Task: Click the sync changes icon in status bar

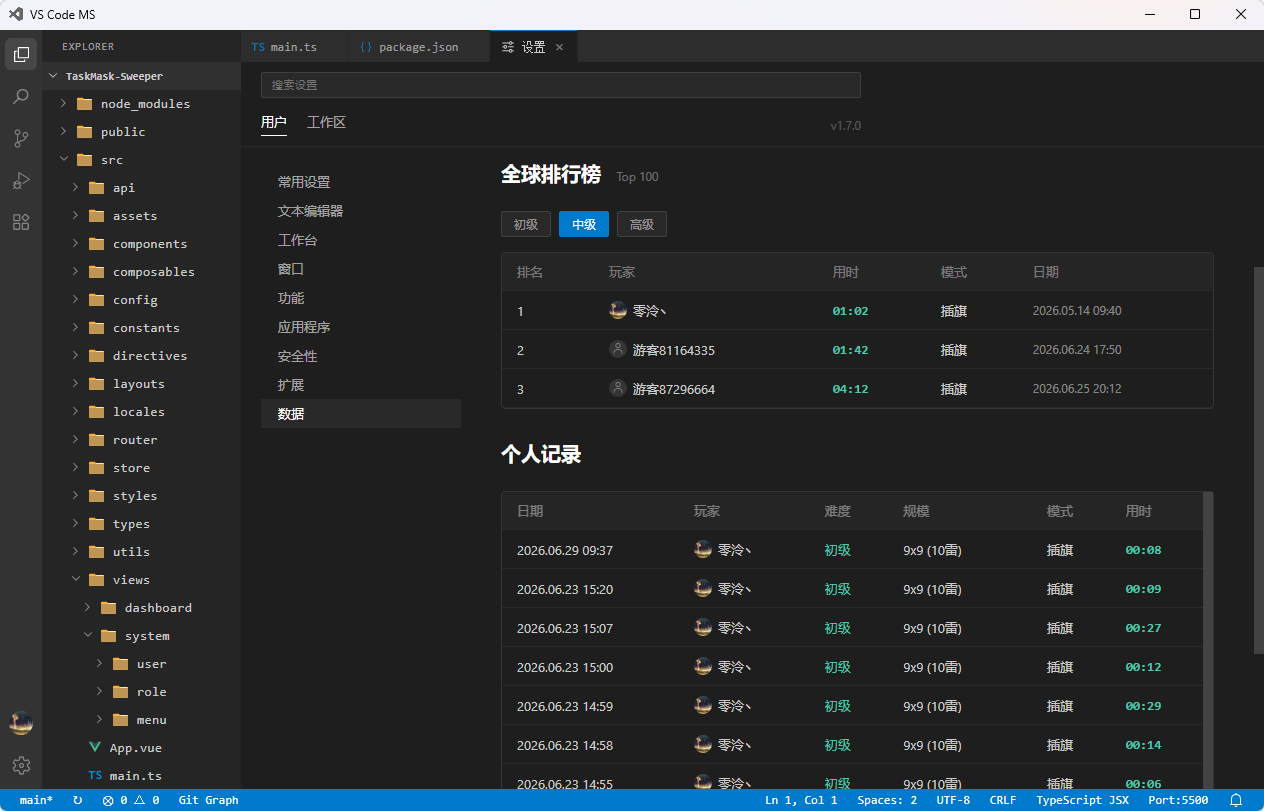Action: pyautogui.click(x=77, y=800)
